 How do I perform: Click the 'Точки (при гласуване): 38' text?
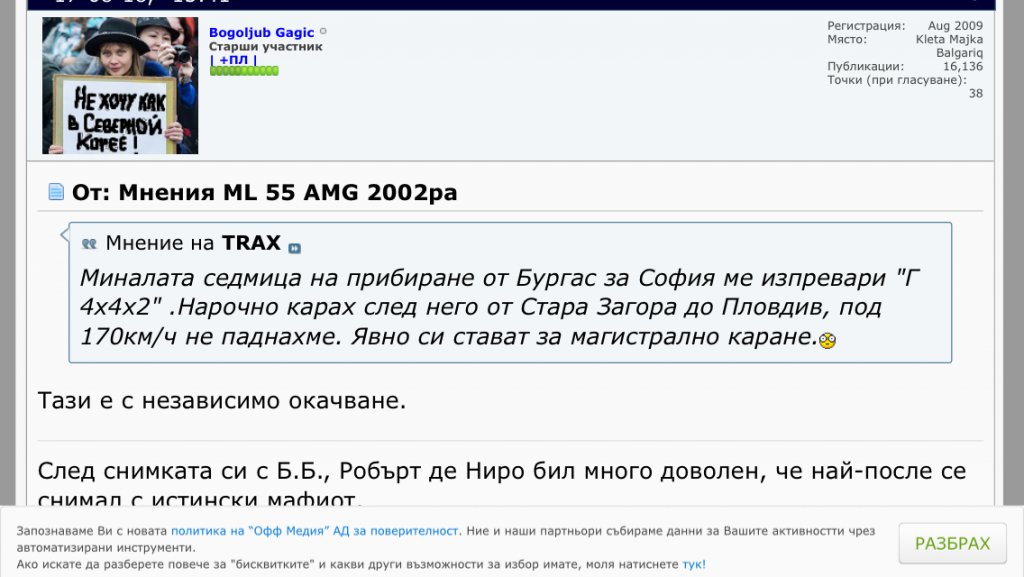coord(905,87)
